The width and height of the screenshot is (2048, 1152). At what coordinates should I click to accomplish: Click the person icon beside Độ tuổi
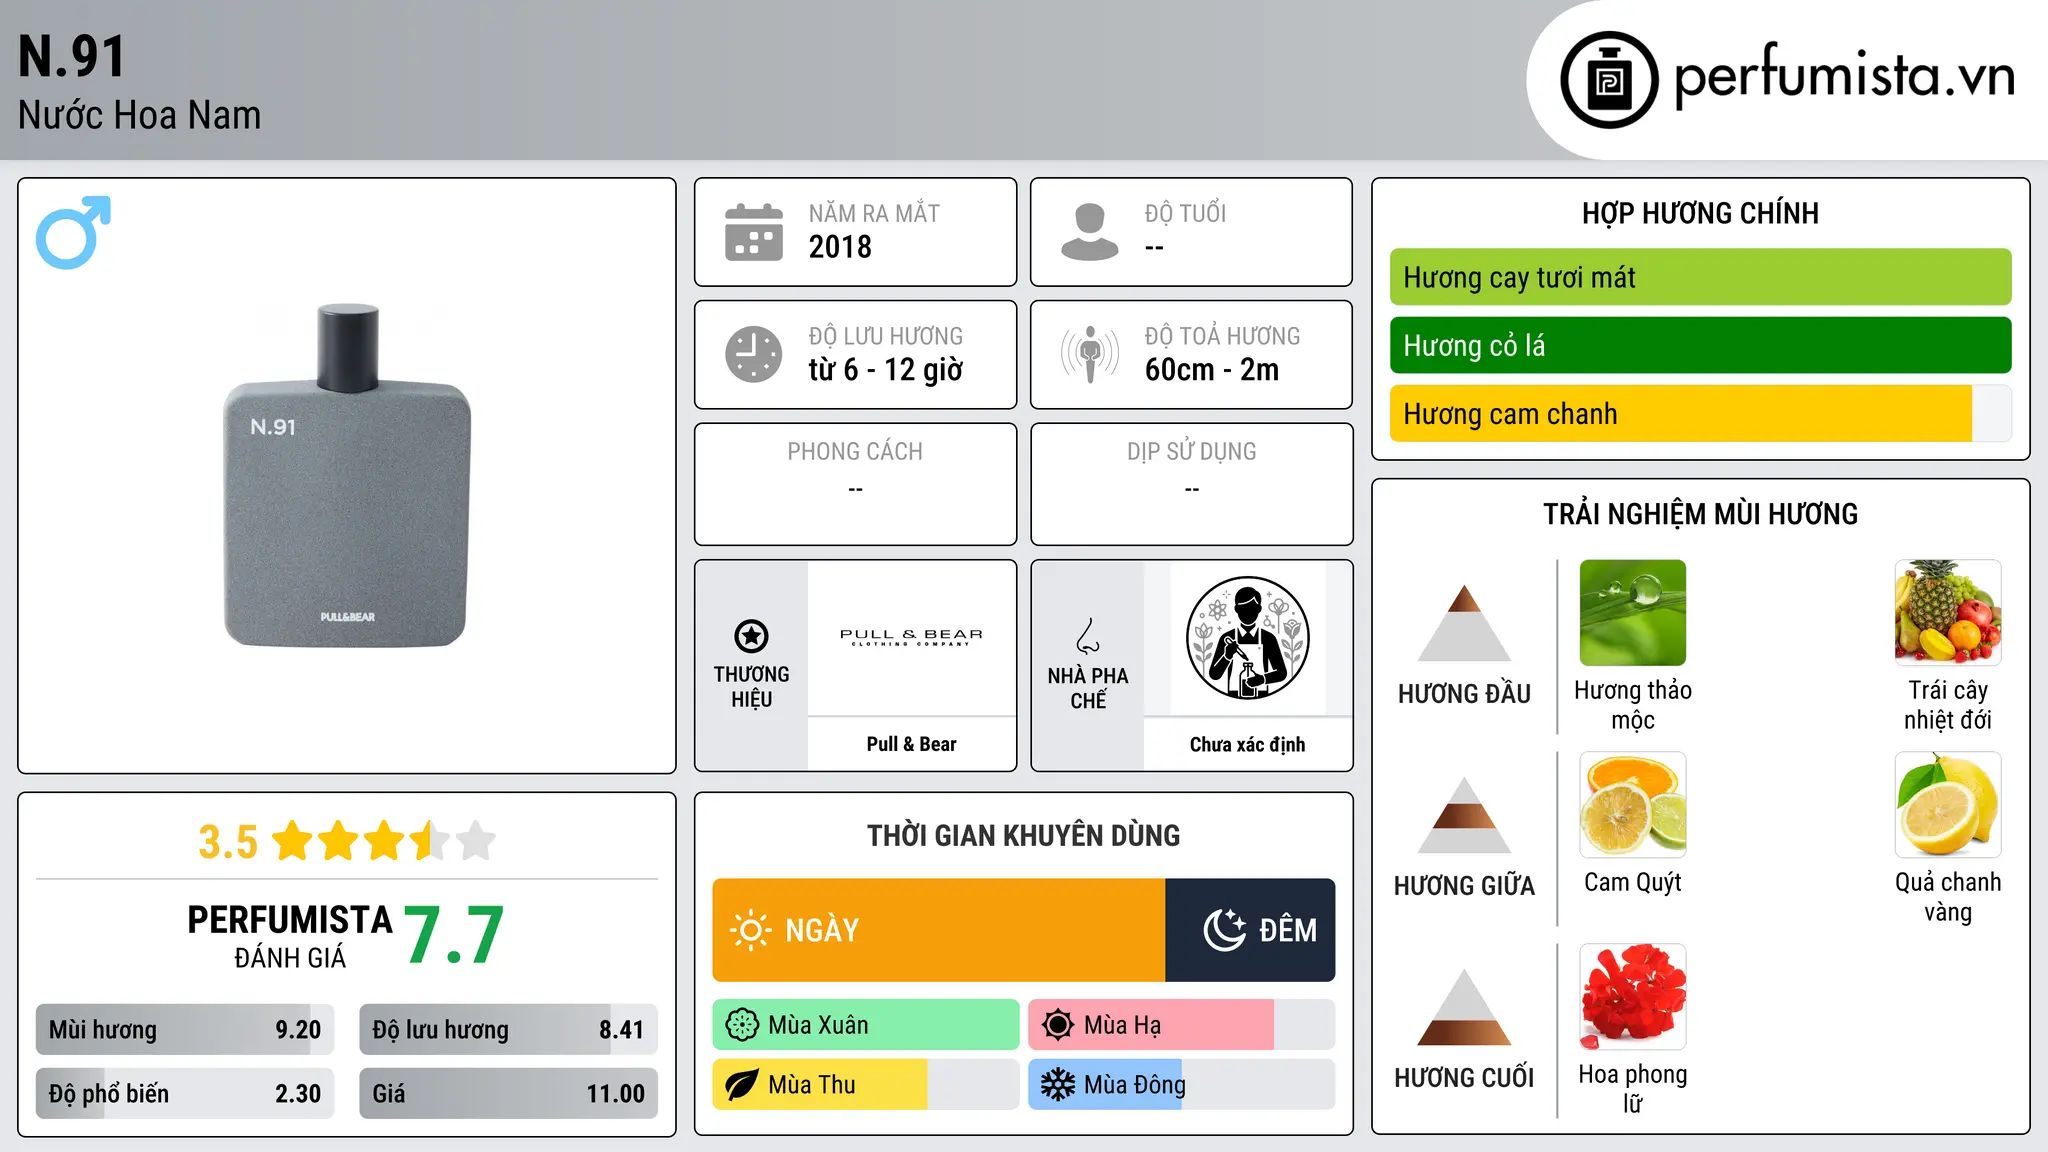(1090, 232)
